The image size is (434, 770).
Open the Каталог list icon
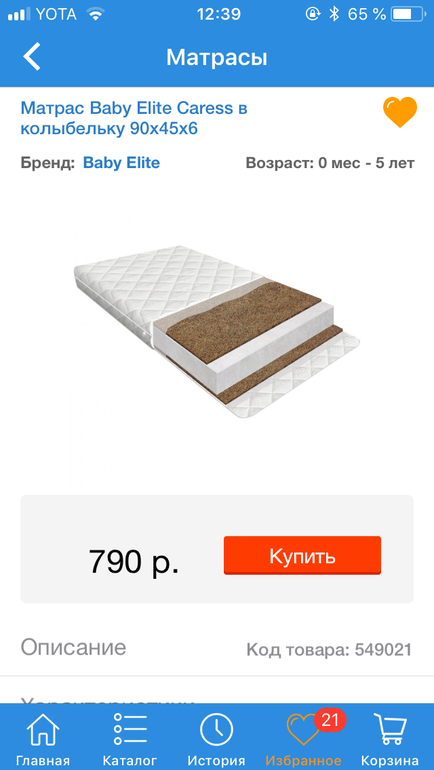[130, 730]
